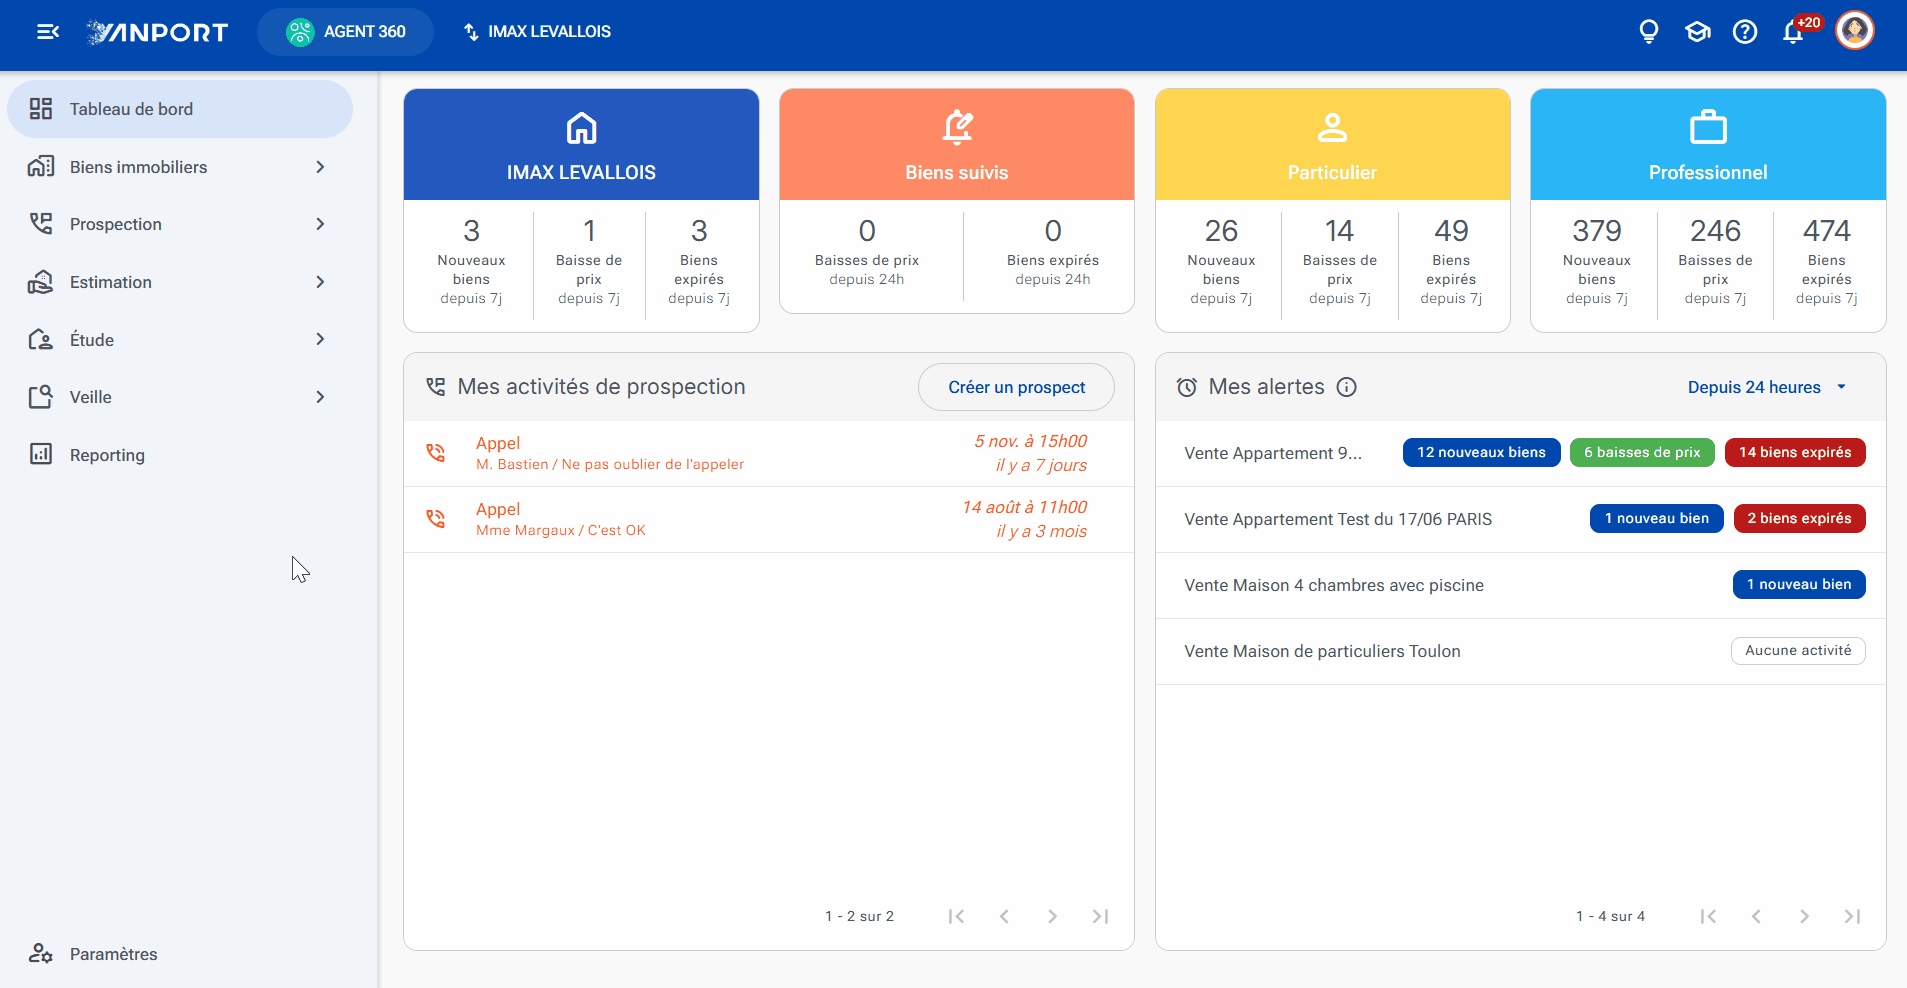The height and width of the screenshot is (988, 1907).
Task: Open the Depuis 24 heures period dropdown
Action: [x=1766, y=387]
